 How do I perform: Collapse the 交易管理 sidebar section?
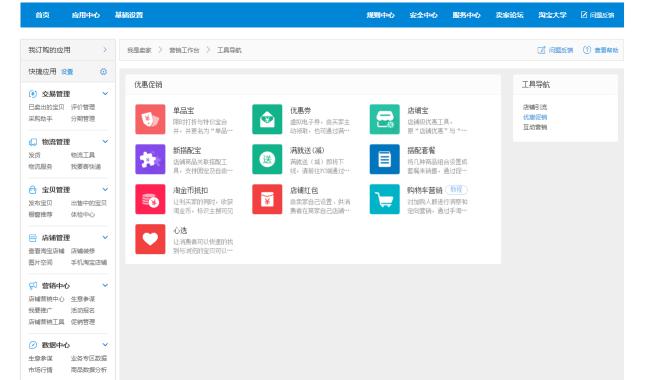point(105,94)
